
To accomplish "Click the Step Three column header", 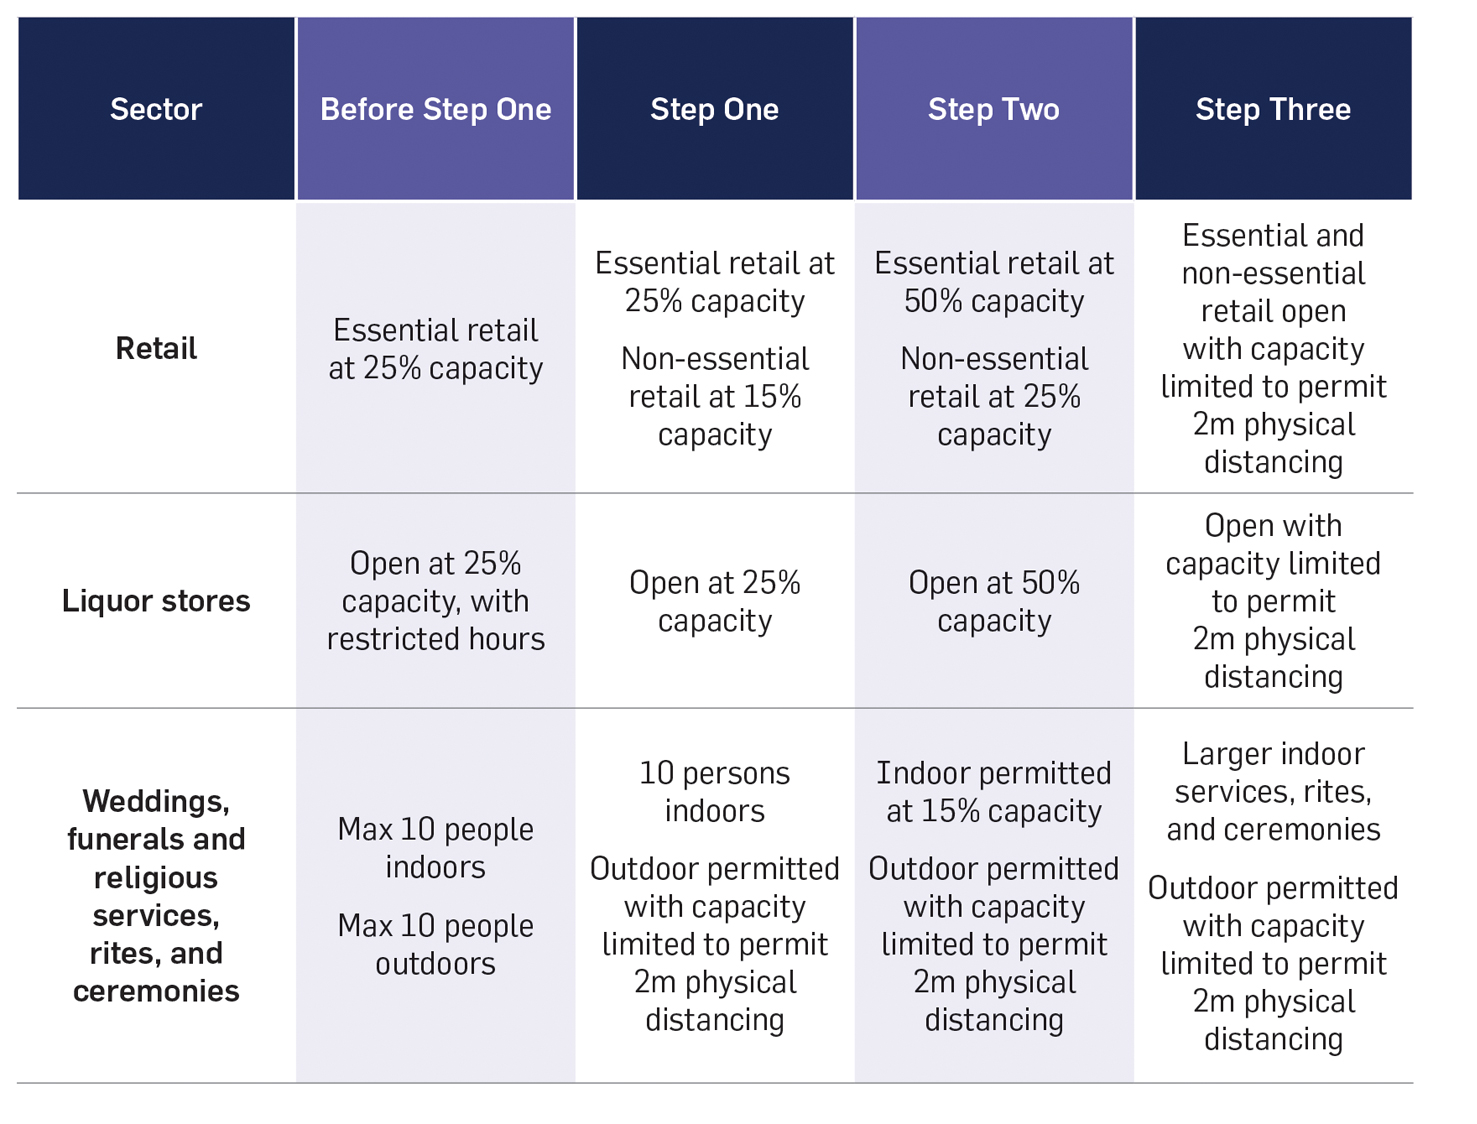I will tap(1273, 109).
